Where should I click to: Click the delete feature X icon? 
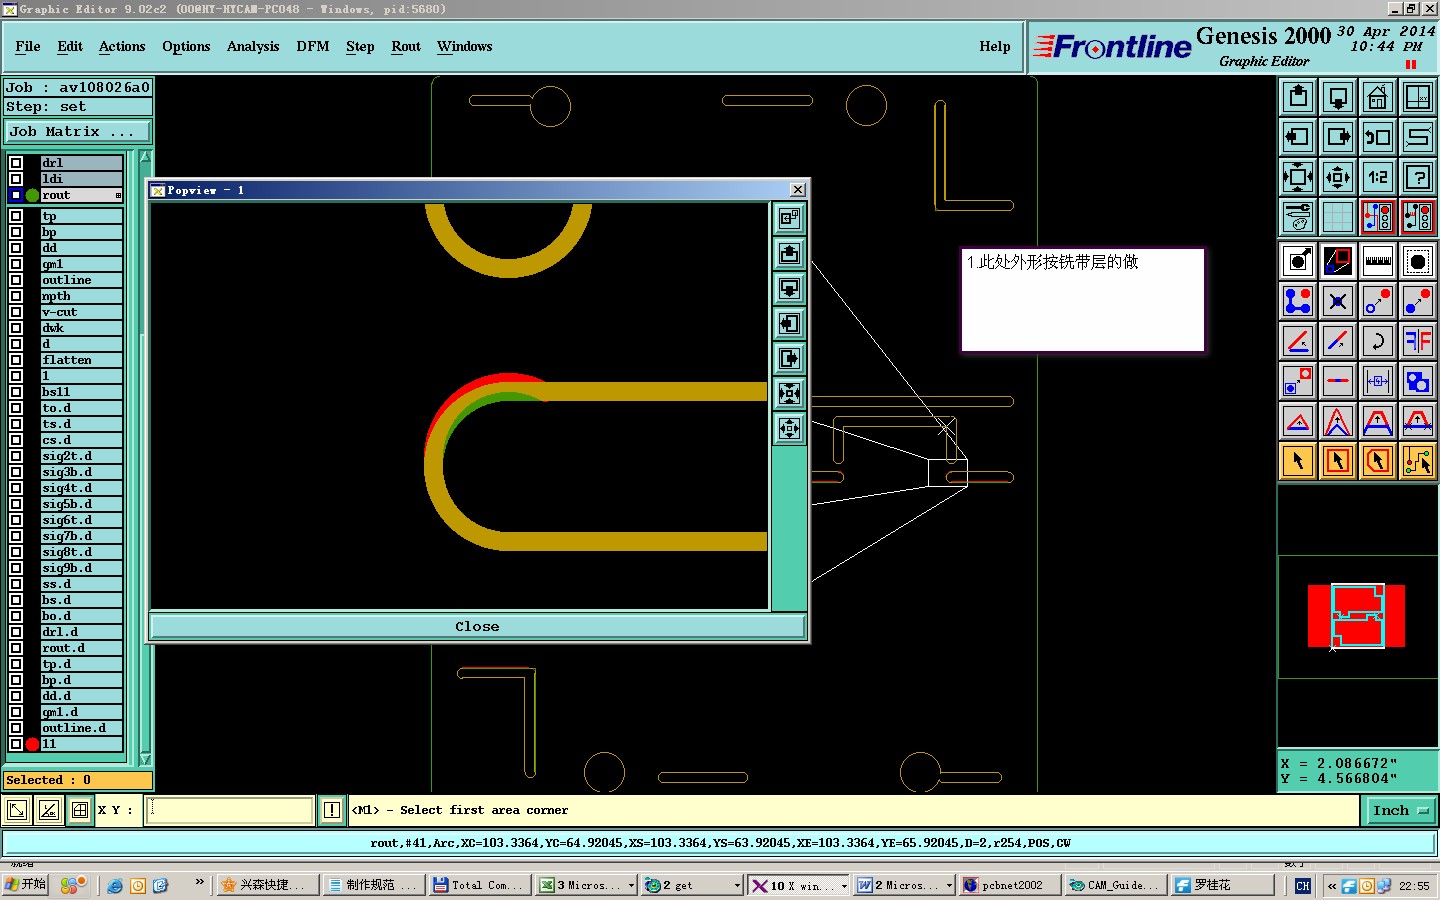click(x=1338, y=301)
